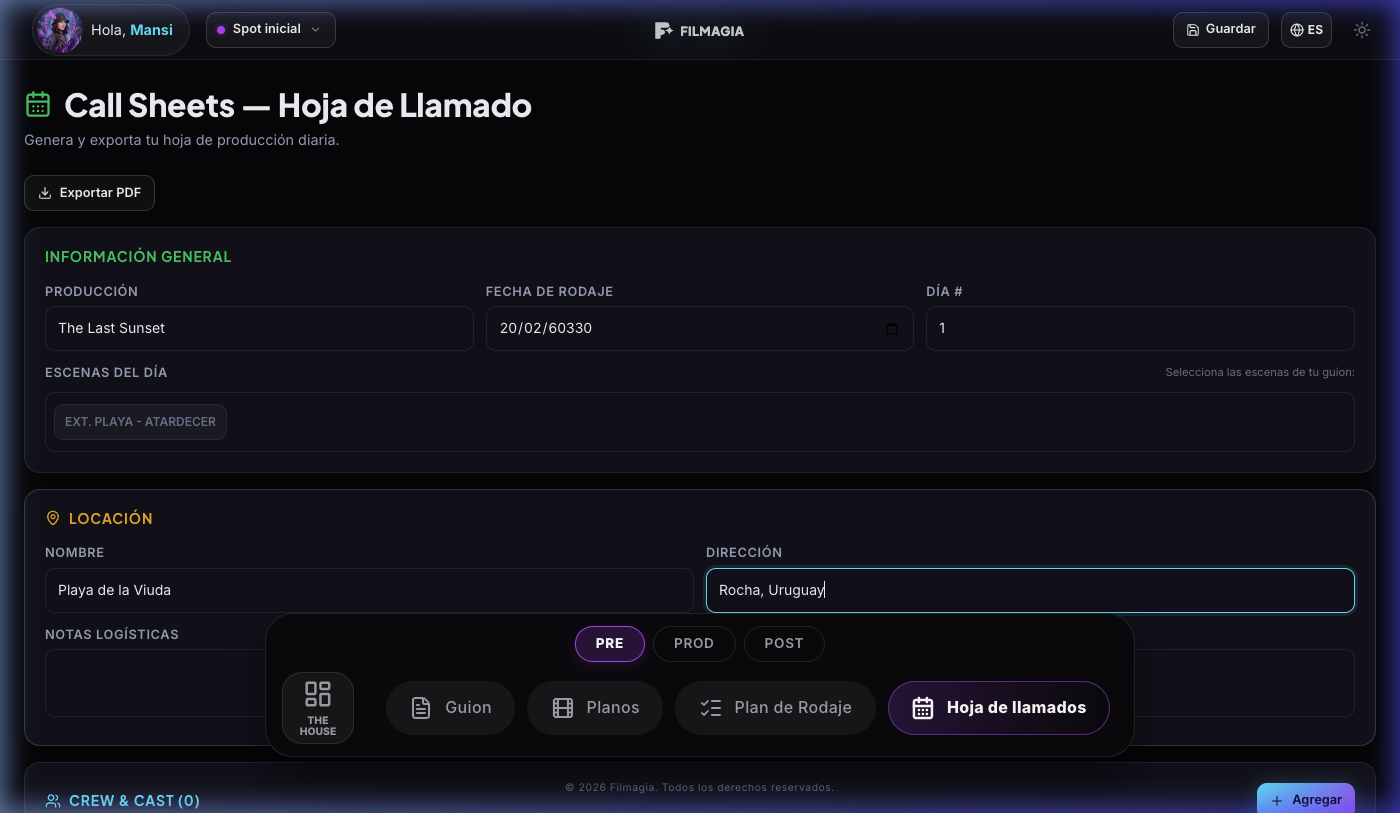
Task: Switch to the POST phase tab
Action: pyautogui.click(x=784, y=643)
